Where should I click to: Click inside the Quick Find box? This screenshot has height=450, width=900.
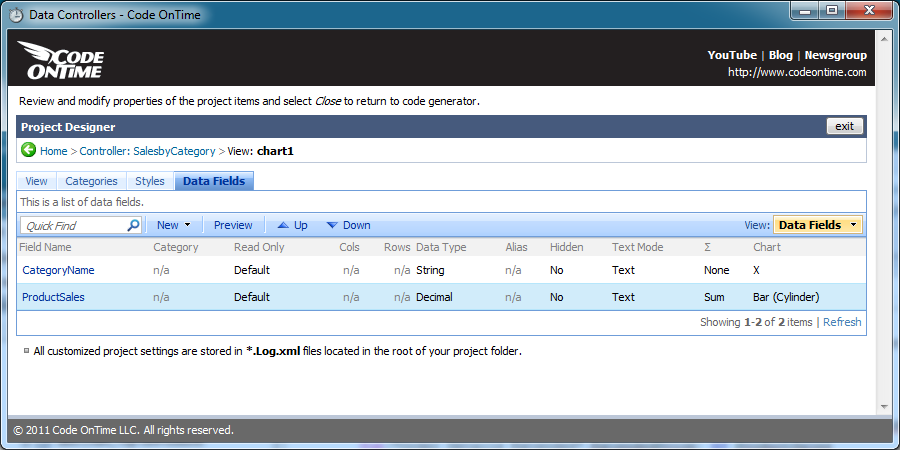[x=75, y=226]
